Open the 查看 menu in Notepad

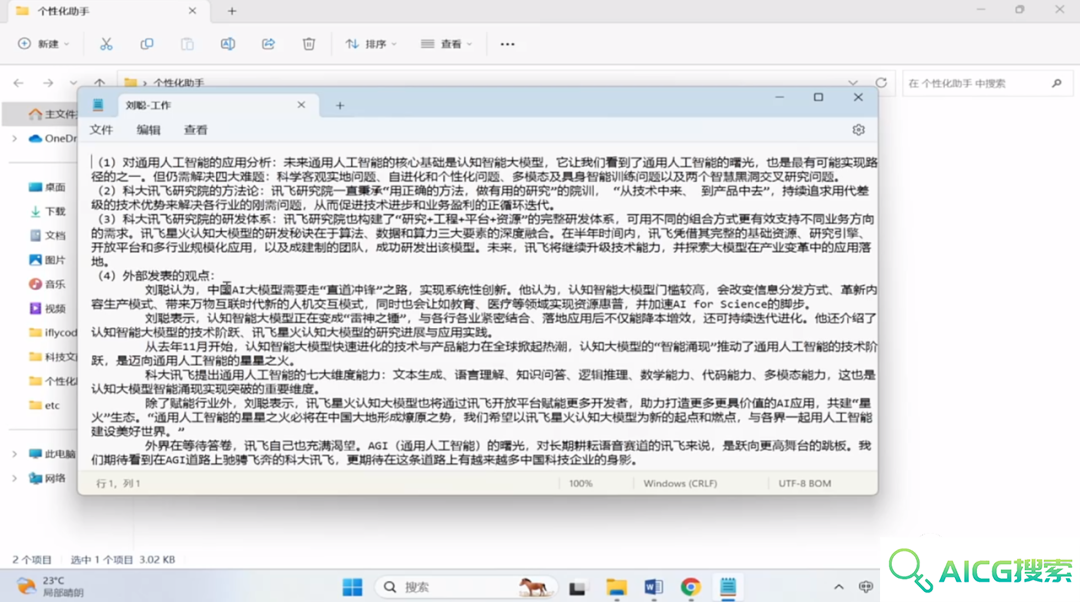click(x=196, y=130)
